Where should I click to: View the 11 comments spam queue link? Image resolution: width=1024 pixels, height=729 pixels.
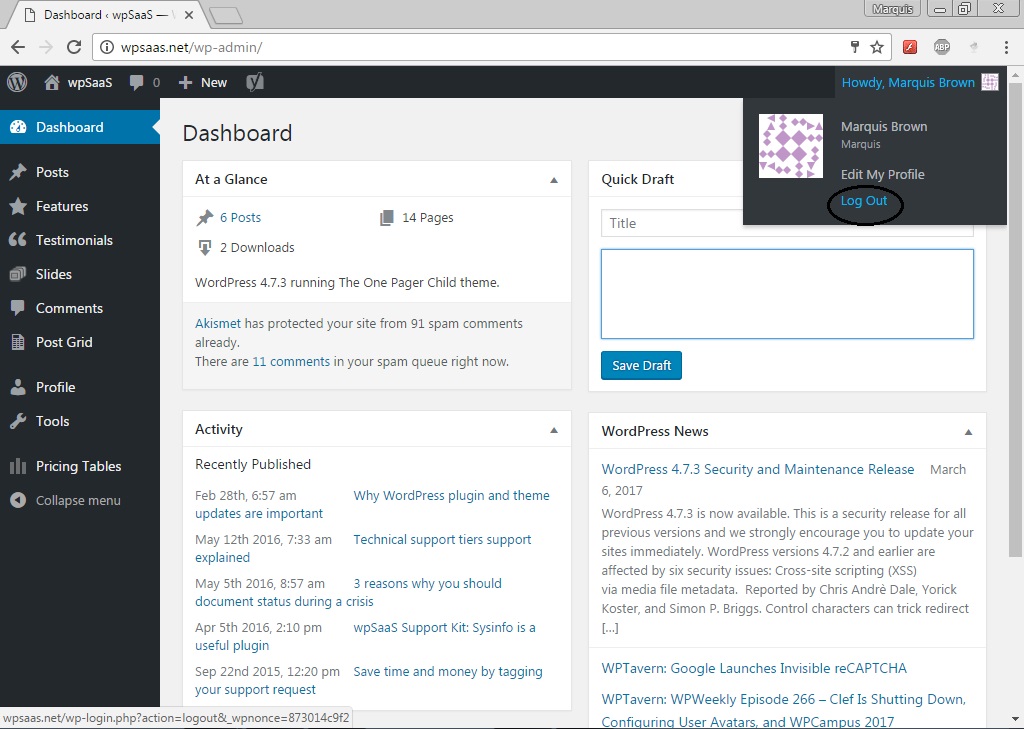click(291, 361)
